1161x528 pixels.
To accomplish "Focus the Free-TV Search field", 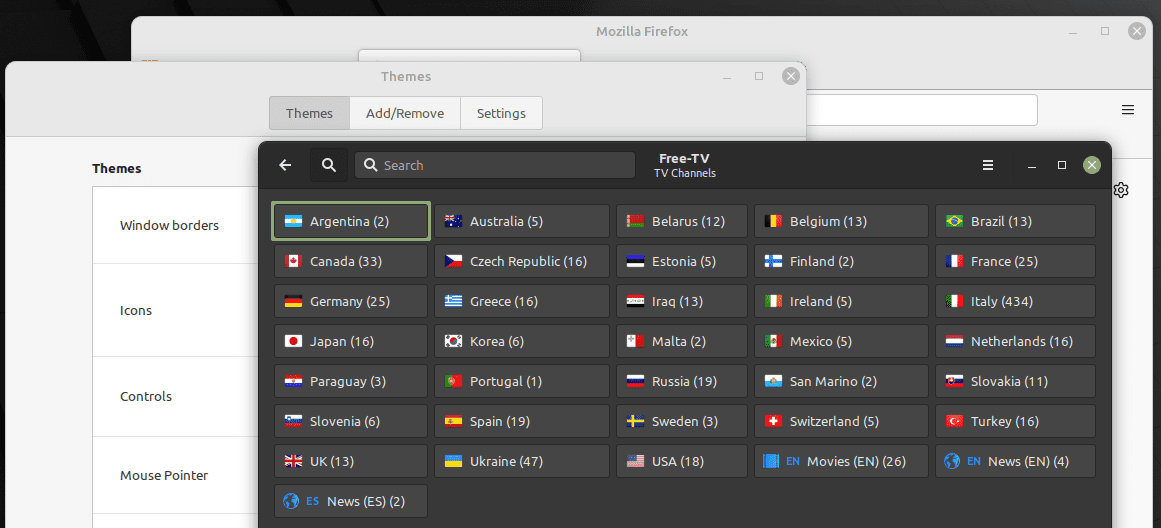I will 495,165.
